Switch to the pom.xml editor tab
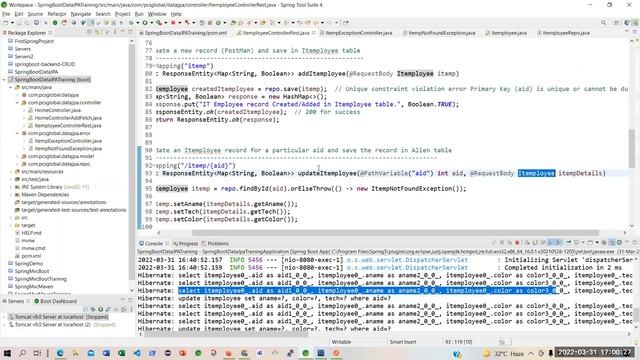The height and width of the screenshot is (360, 640). point(182,33)
